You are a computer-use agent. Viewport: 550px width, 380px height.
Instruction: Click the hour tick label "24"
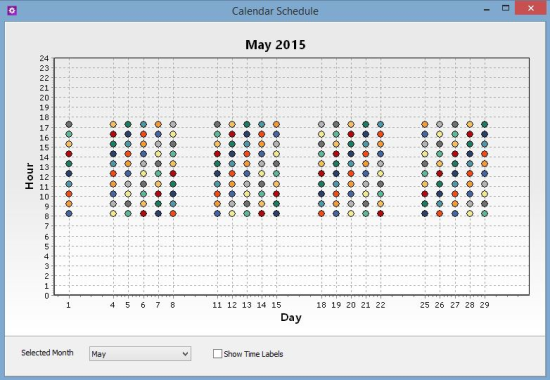[x=44, y=58]
